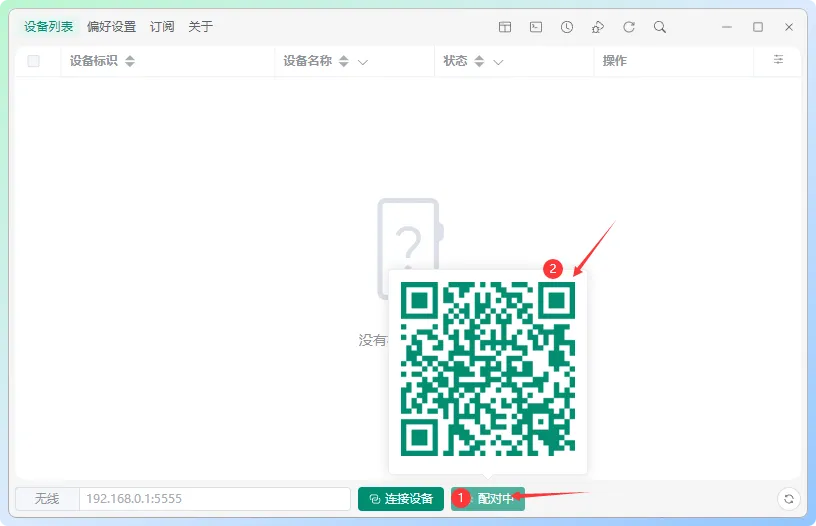Image resolution: width=816 pixels, height=526 pixels.
Task: Open the scheduled tasks clock icon
Action: point(567,27)
